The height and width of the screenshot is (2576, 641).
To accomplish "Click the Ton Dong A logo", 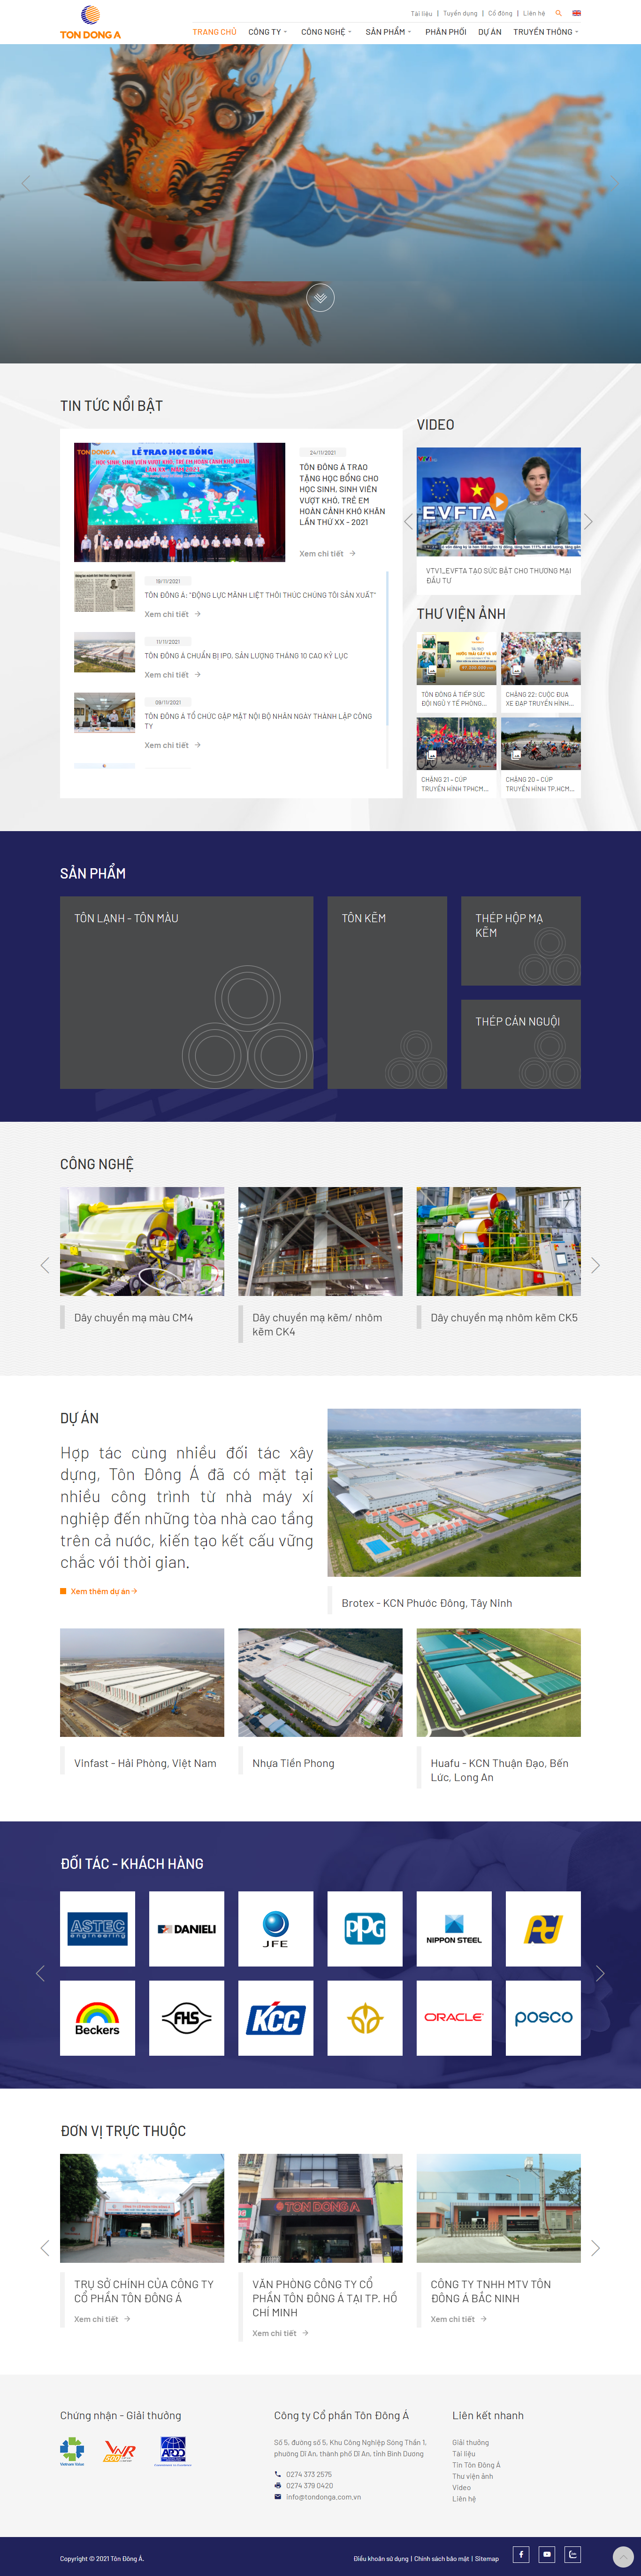I will (x=90, y=22).
